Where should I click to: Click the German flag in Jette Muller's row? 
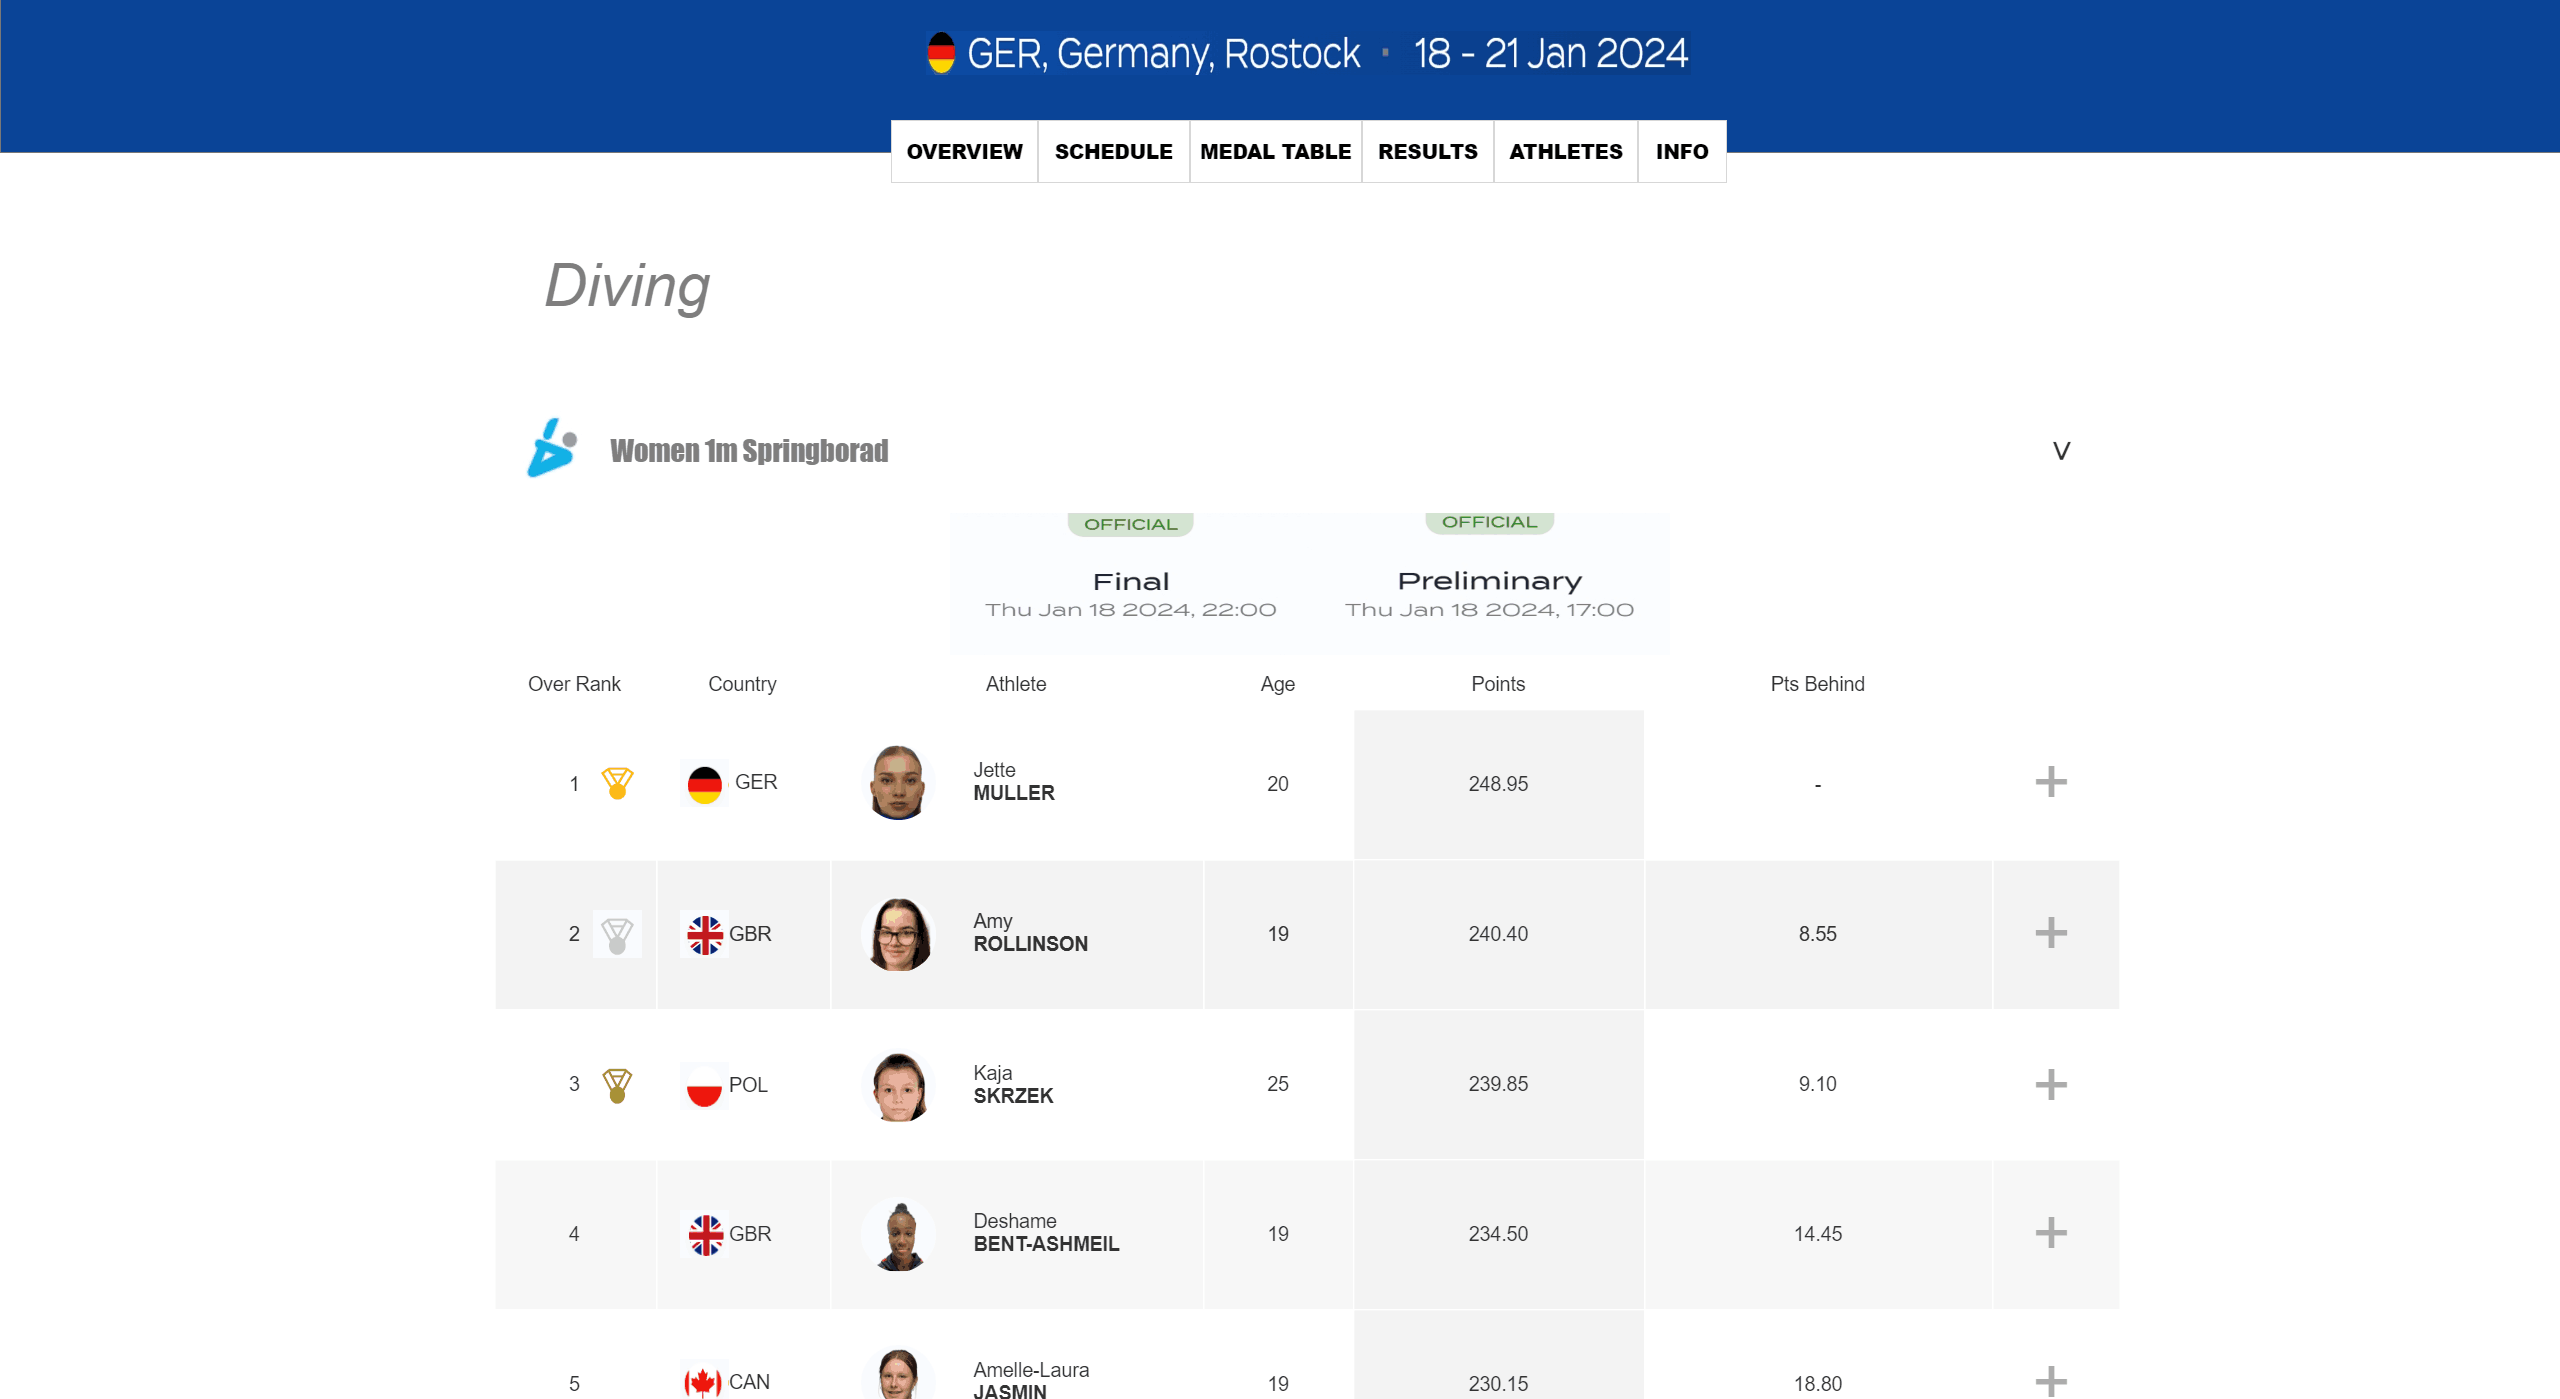705,783
